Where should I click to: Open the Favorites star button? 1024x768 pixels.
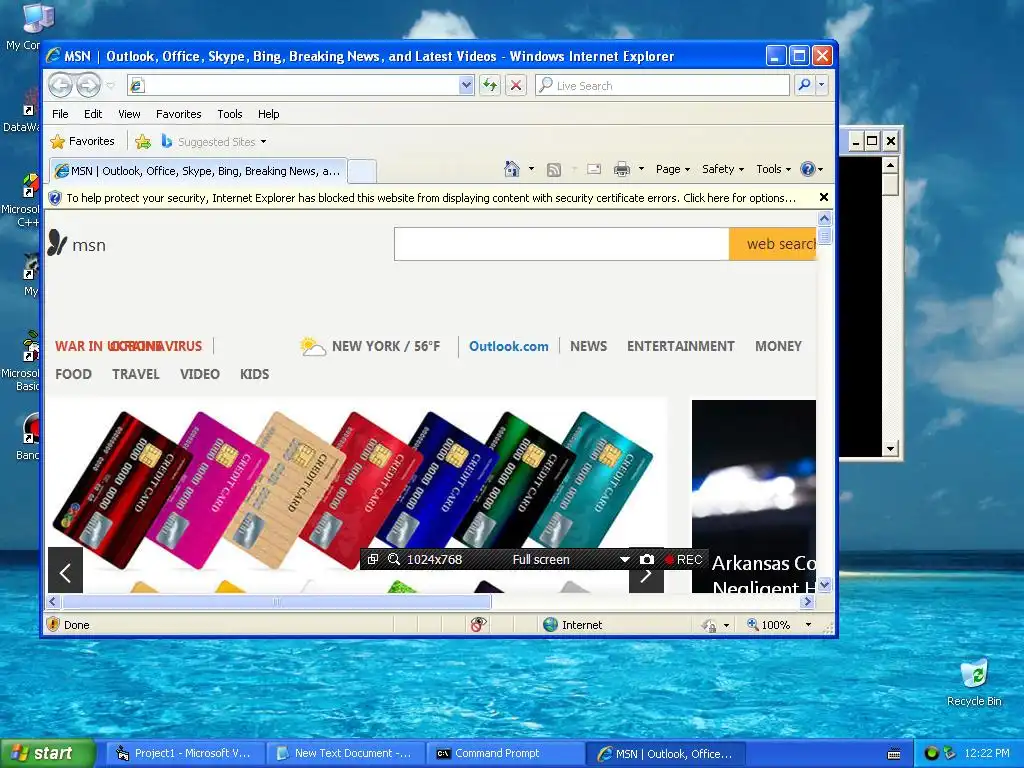[83, 141]
